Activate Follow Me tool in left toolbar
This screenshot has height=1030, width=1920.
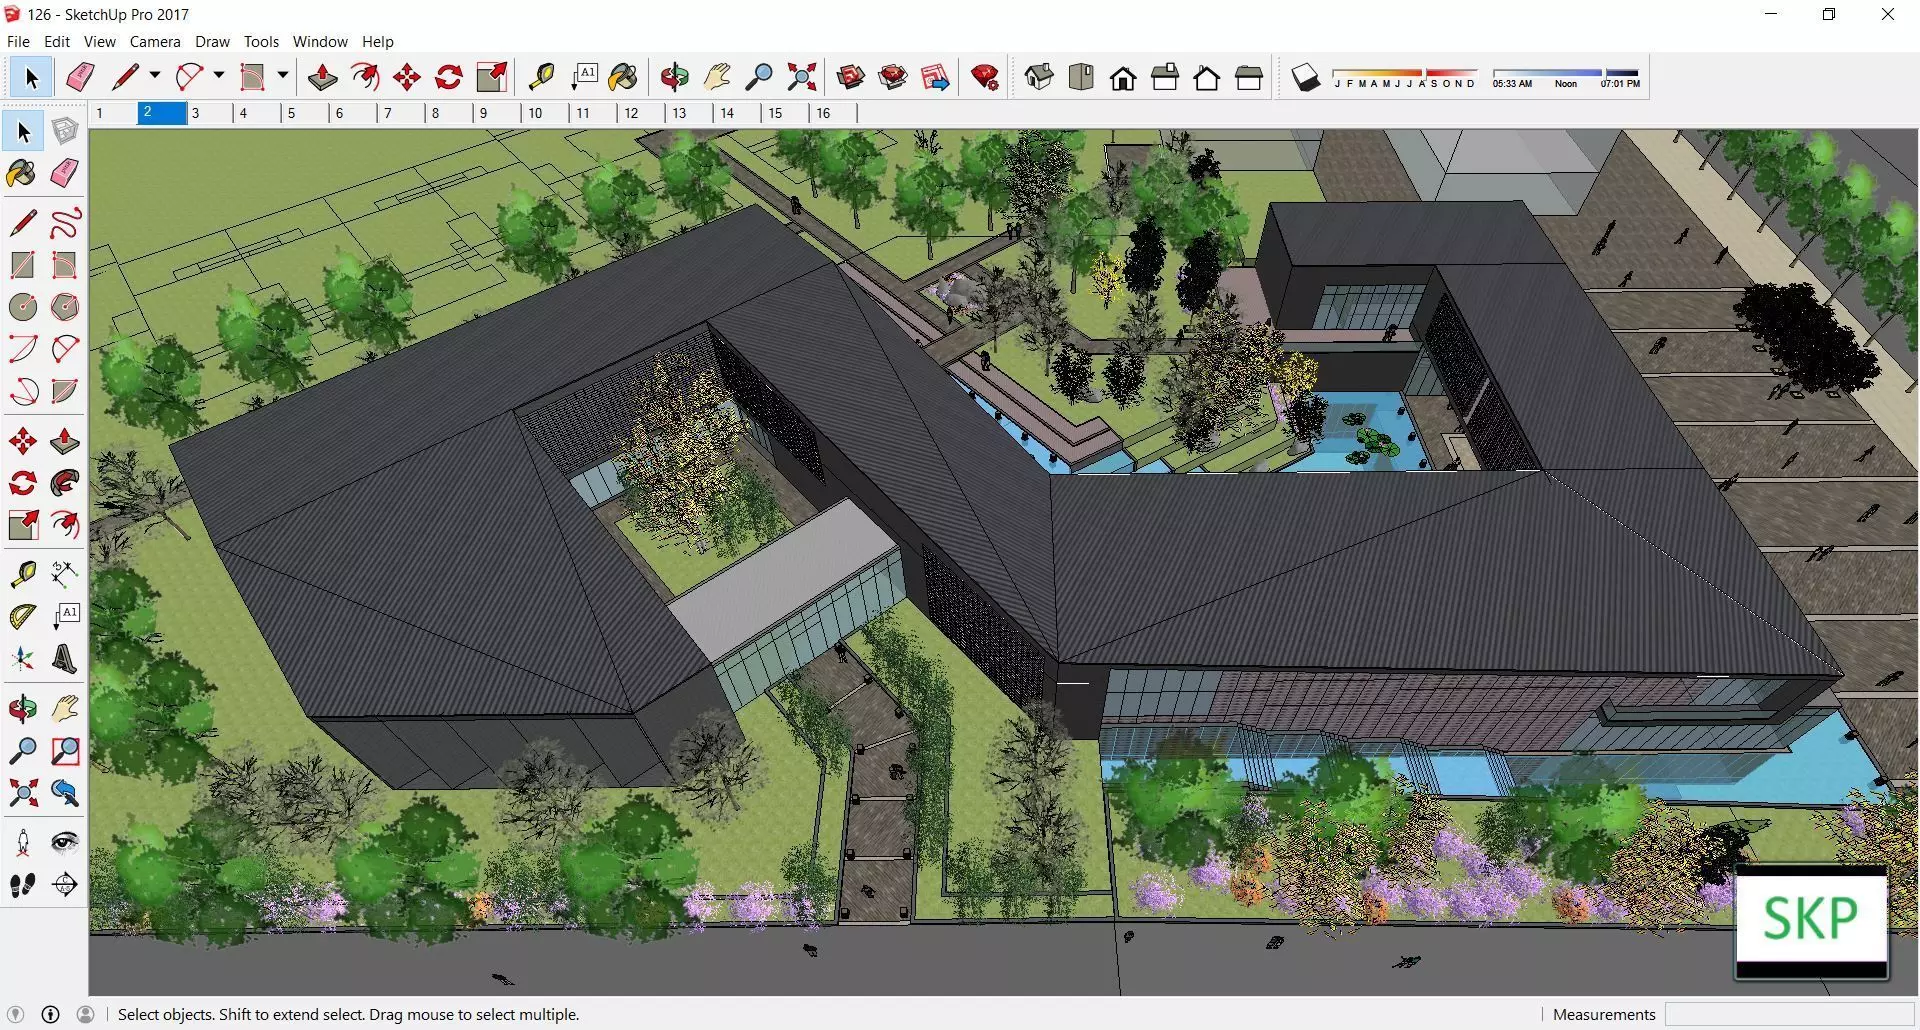[65, 483]
